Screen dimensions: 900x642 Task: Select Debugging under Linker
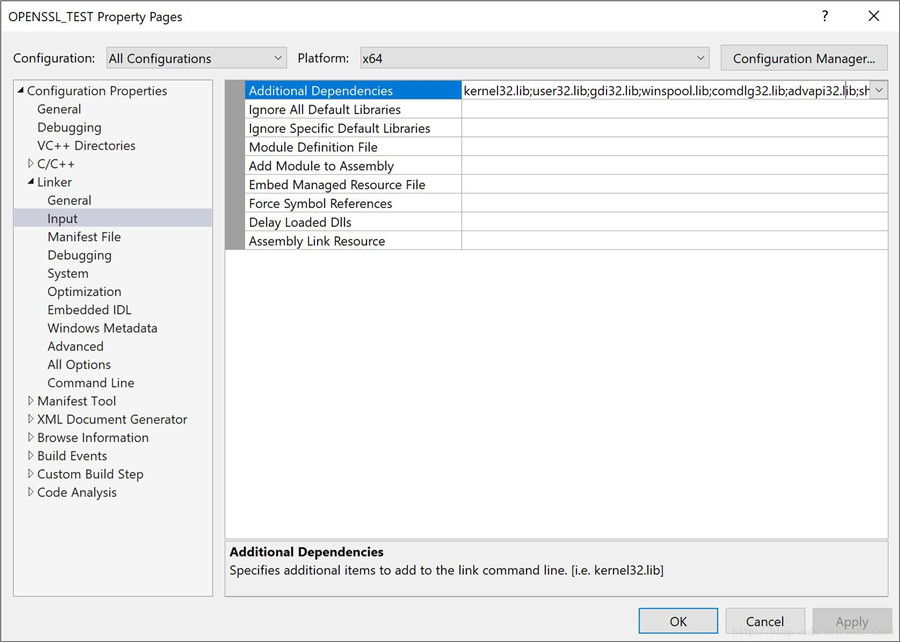click(x=80, y=255)
